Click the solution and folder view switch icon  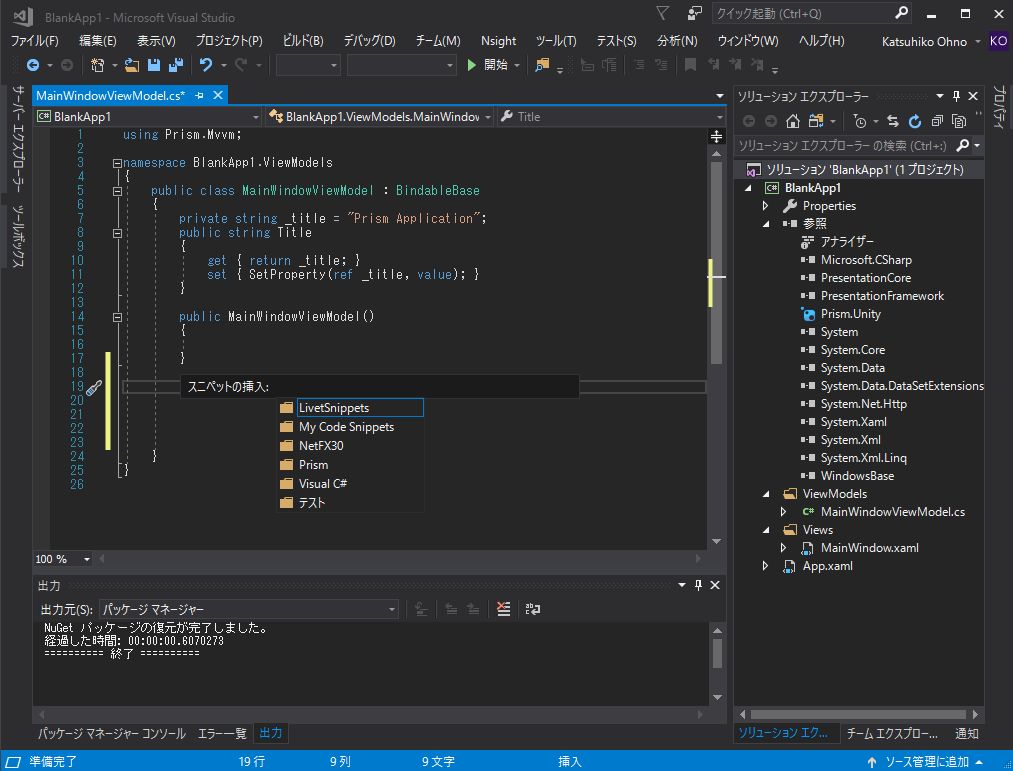pos(816,121)
